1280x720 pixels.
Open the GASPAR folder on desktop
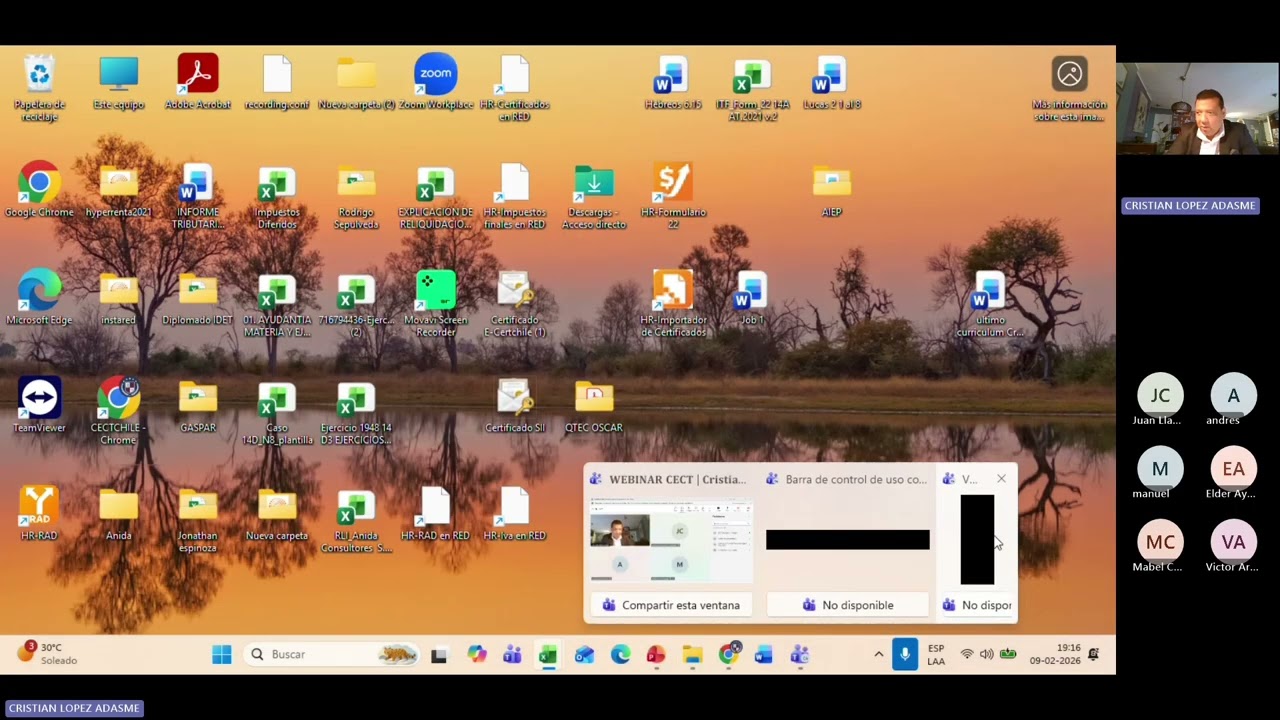[197, 406]
